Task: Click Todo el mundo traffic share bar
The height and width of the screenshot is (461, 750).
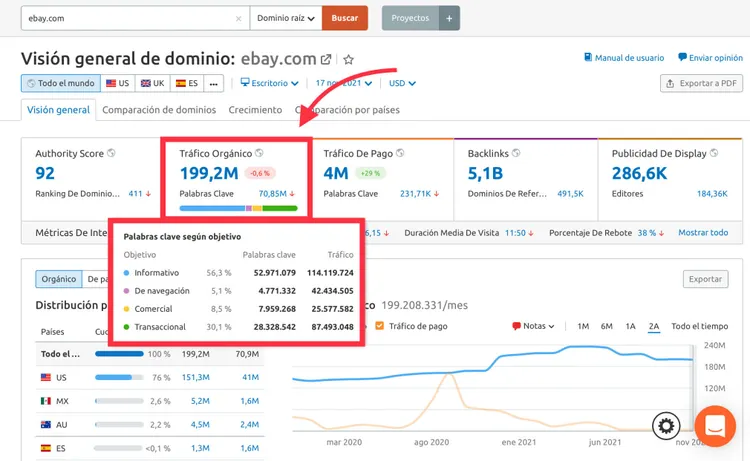Action: [x=119, y=354]
